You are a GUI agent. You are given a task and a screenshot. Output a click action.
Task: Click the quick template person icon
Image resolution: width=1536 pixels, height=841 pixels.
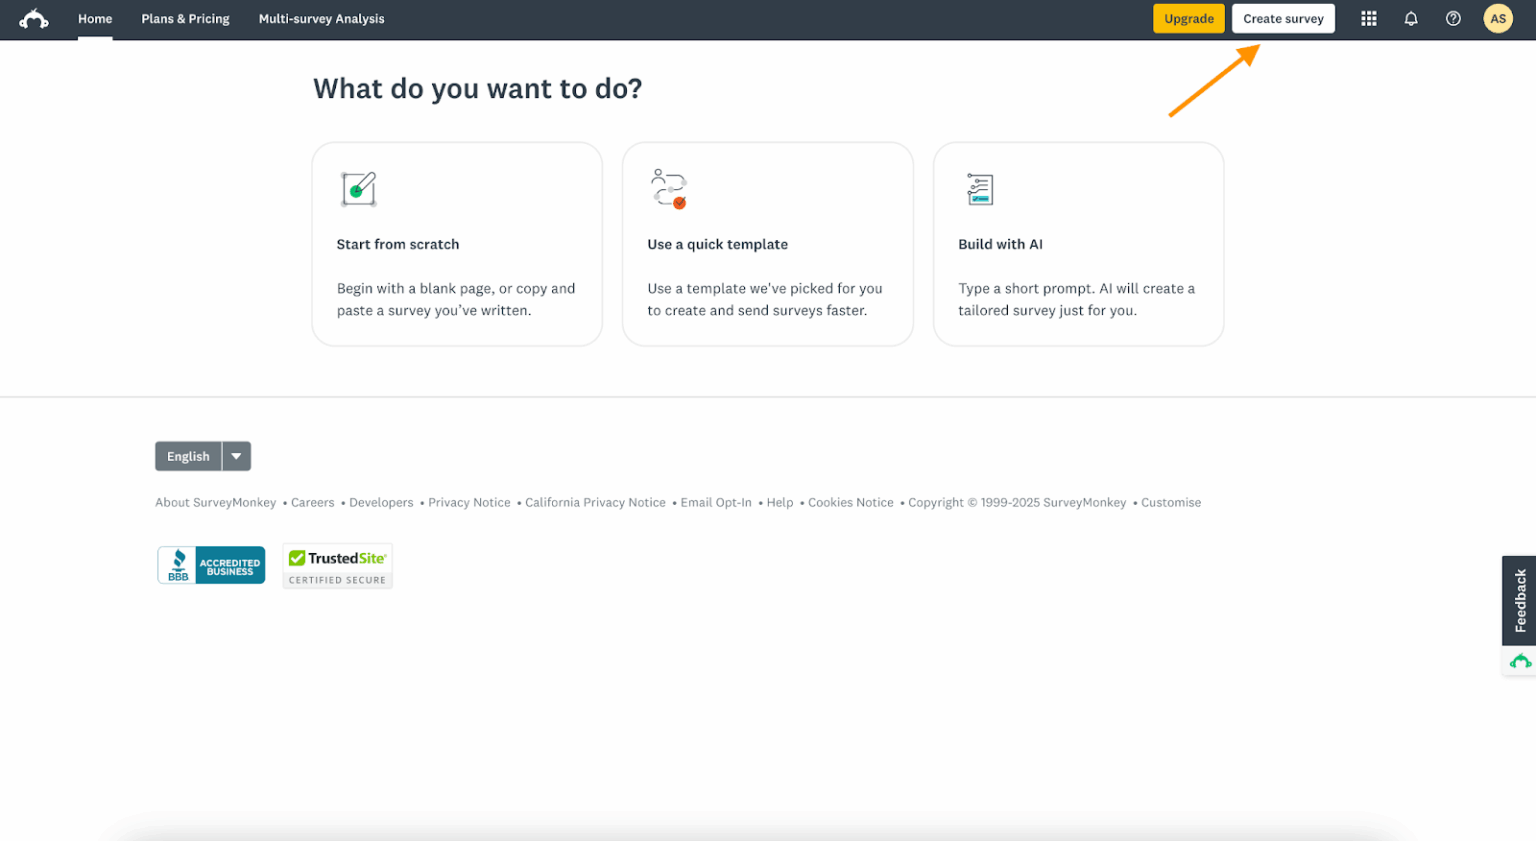pos(670,188)
